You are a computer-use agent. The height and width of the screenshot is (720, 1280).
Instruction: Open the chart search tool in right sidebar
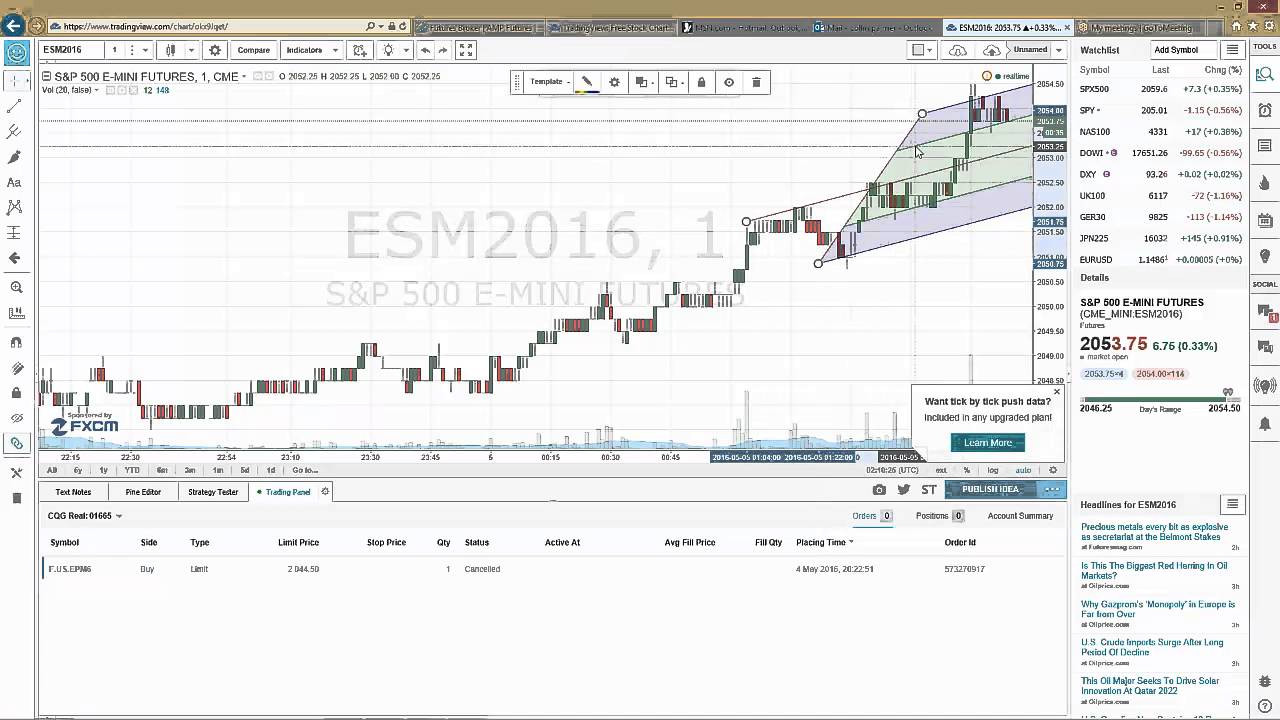[x=1265, y=73]
